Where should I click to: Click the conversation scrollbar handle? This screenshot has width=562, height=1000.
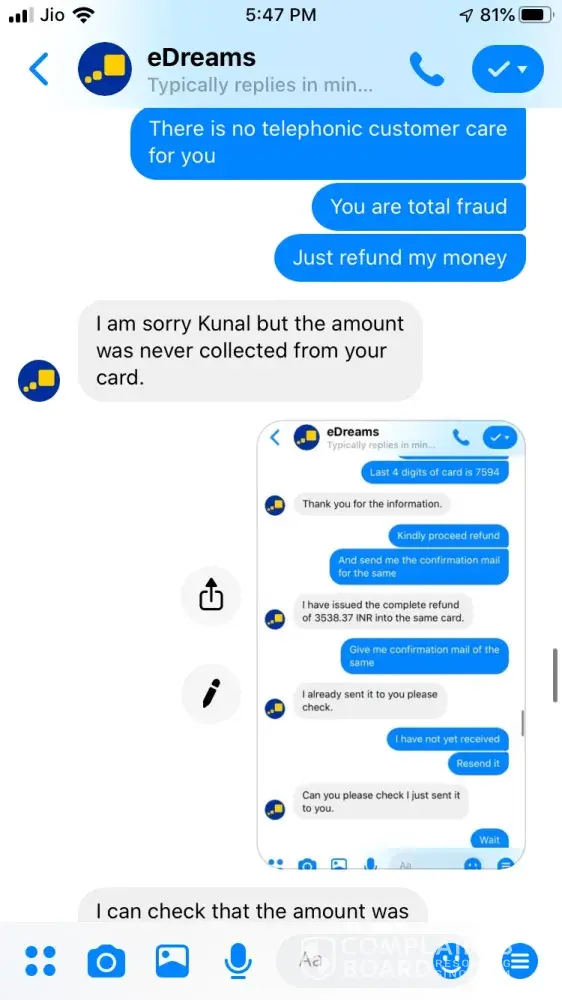(x=555, y=675)
